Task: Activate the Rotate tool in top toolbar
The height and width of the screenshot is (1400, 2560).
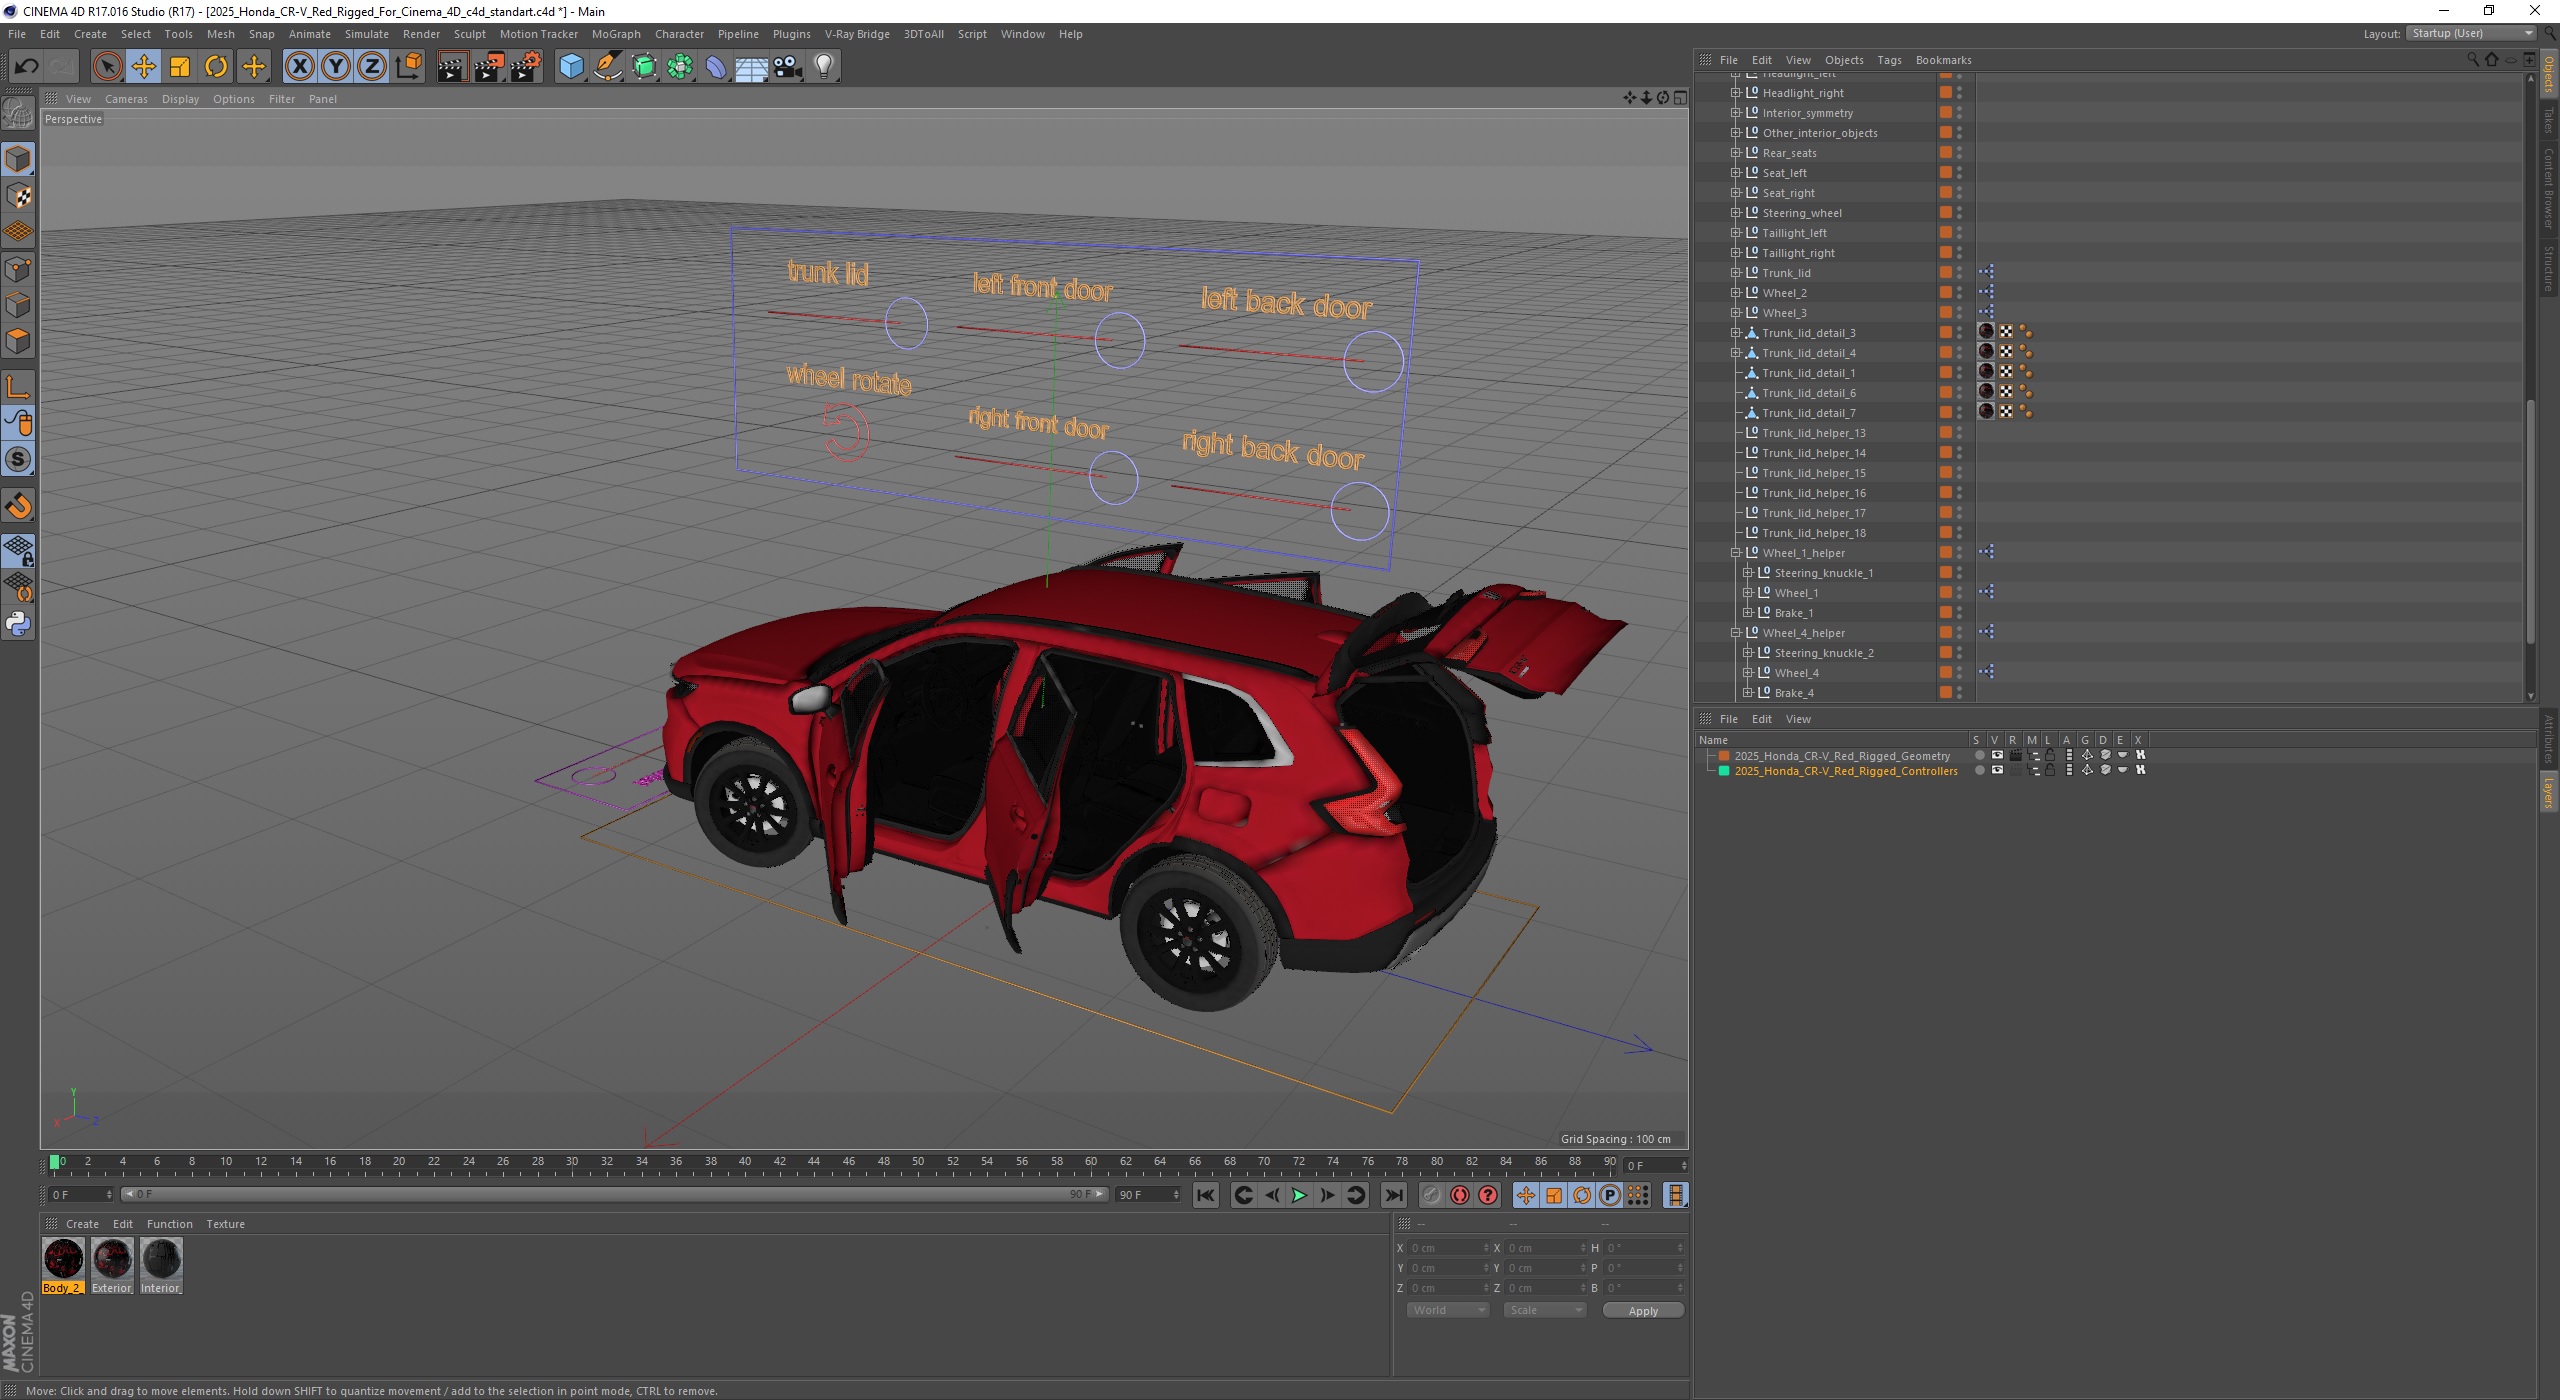Action: (216, 67)
